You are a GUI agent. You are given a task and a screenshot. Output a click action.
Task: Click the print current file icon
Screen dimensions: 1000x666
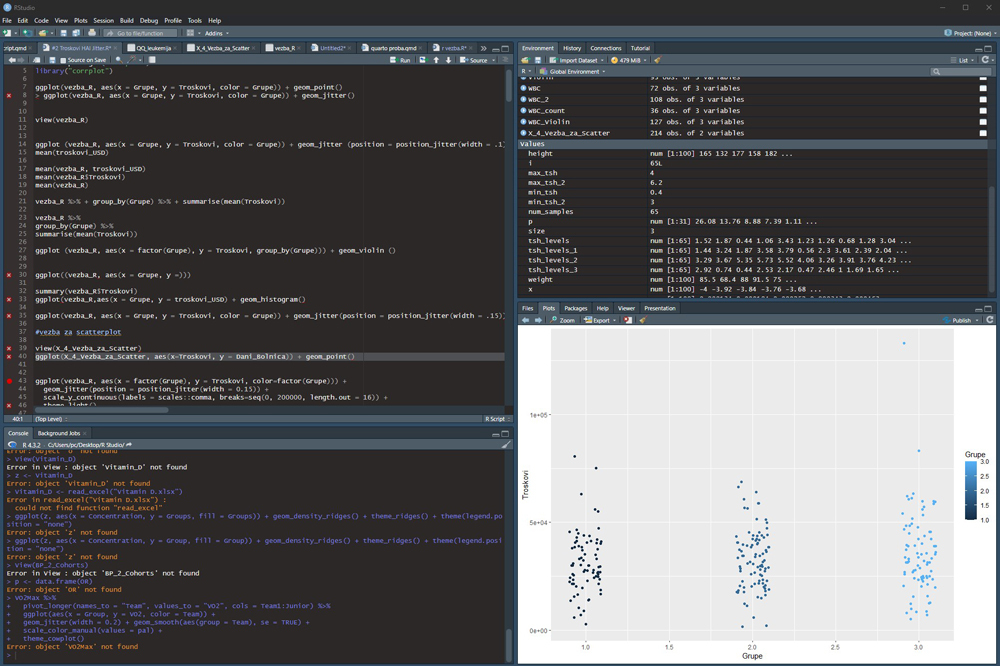[92, 33]
